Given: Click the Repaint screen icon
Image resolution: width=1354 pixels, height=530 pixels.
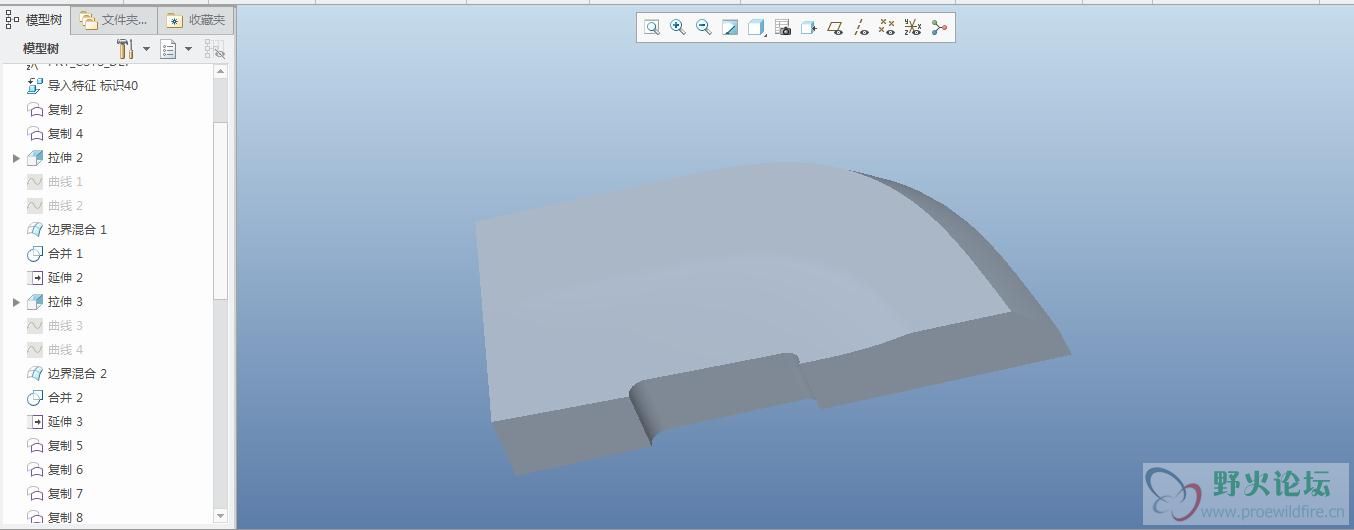Looking at the screenshot, I should point(730,28).
